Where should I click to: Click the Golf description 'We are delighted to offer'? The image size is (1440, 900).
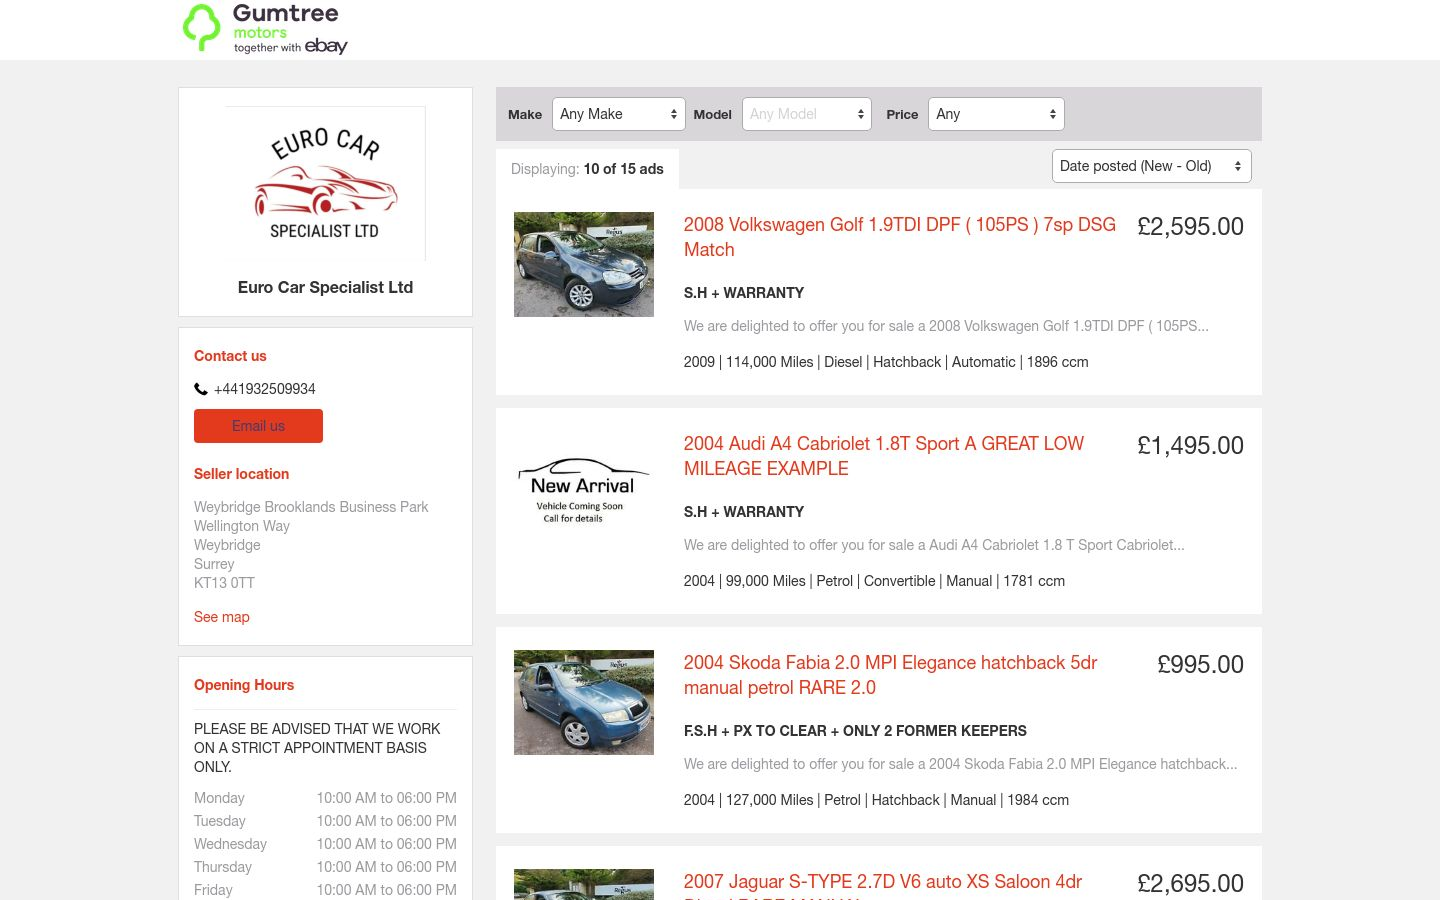point(946,326)
